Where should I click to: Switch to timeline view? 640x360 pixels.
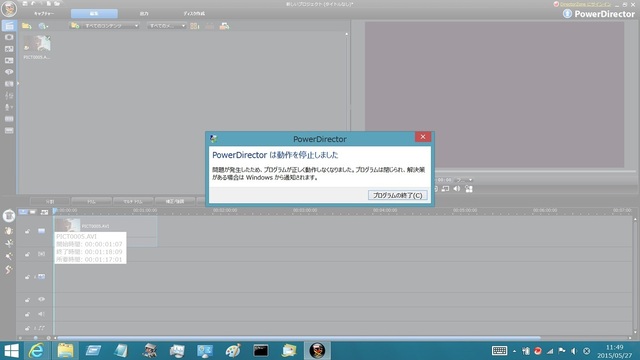(x=23, y=212)
